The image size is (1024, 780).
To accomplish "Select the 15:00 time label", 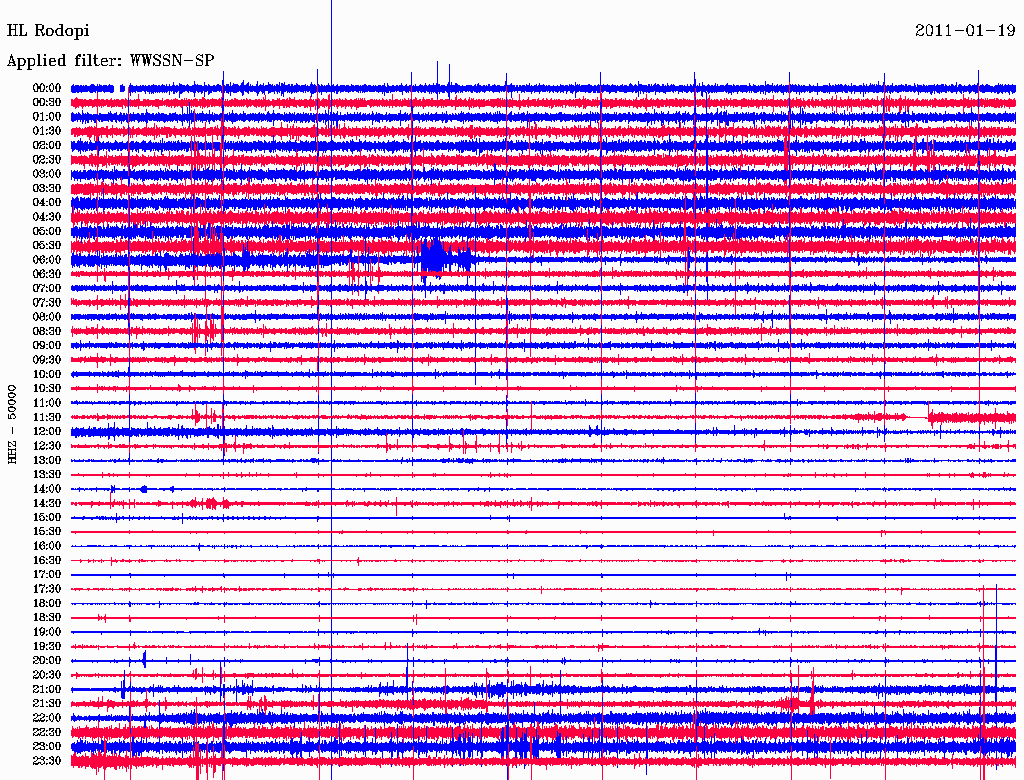I will coord(47,517).
